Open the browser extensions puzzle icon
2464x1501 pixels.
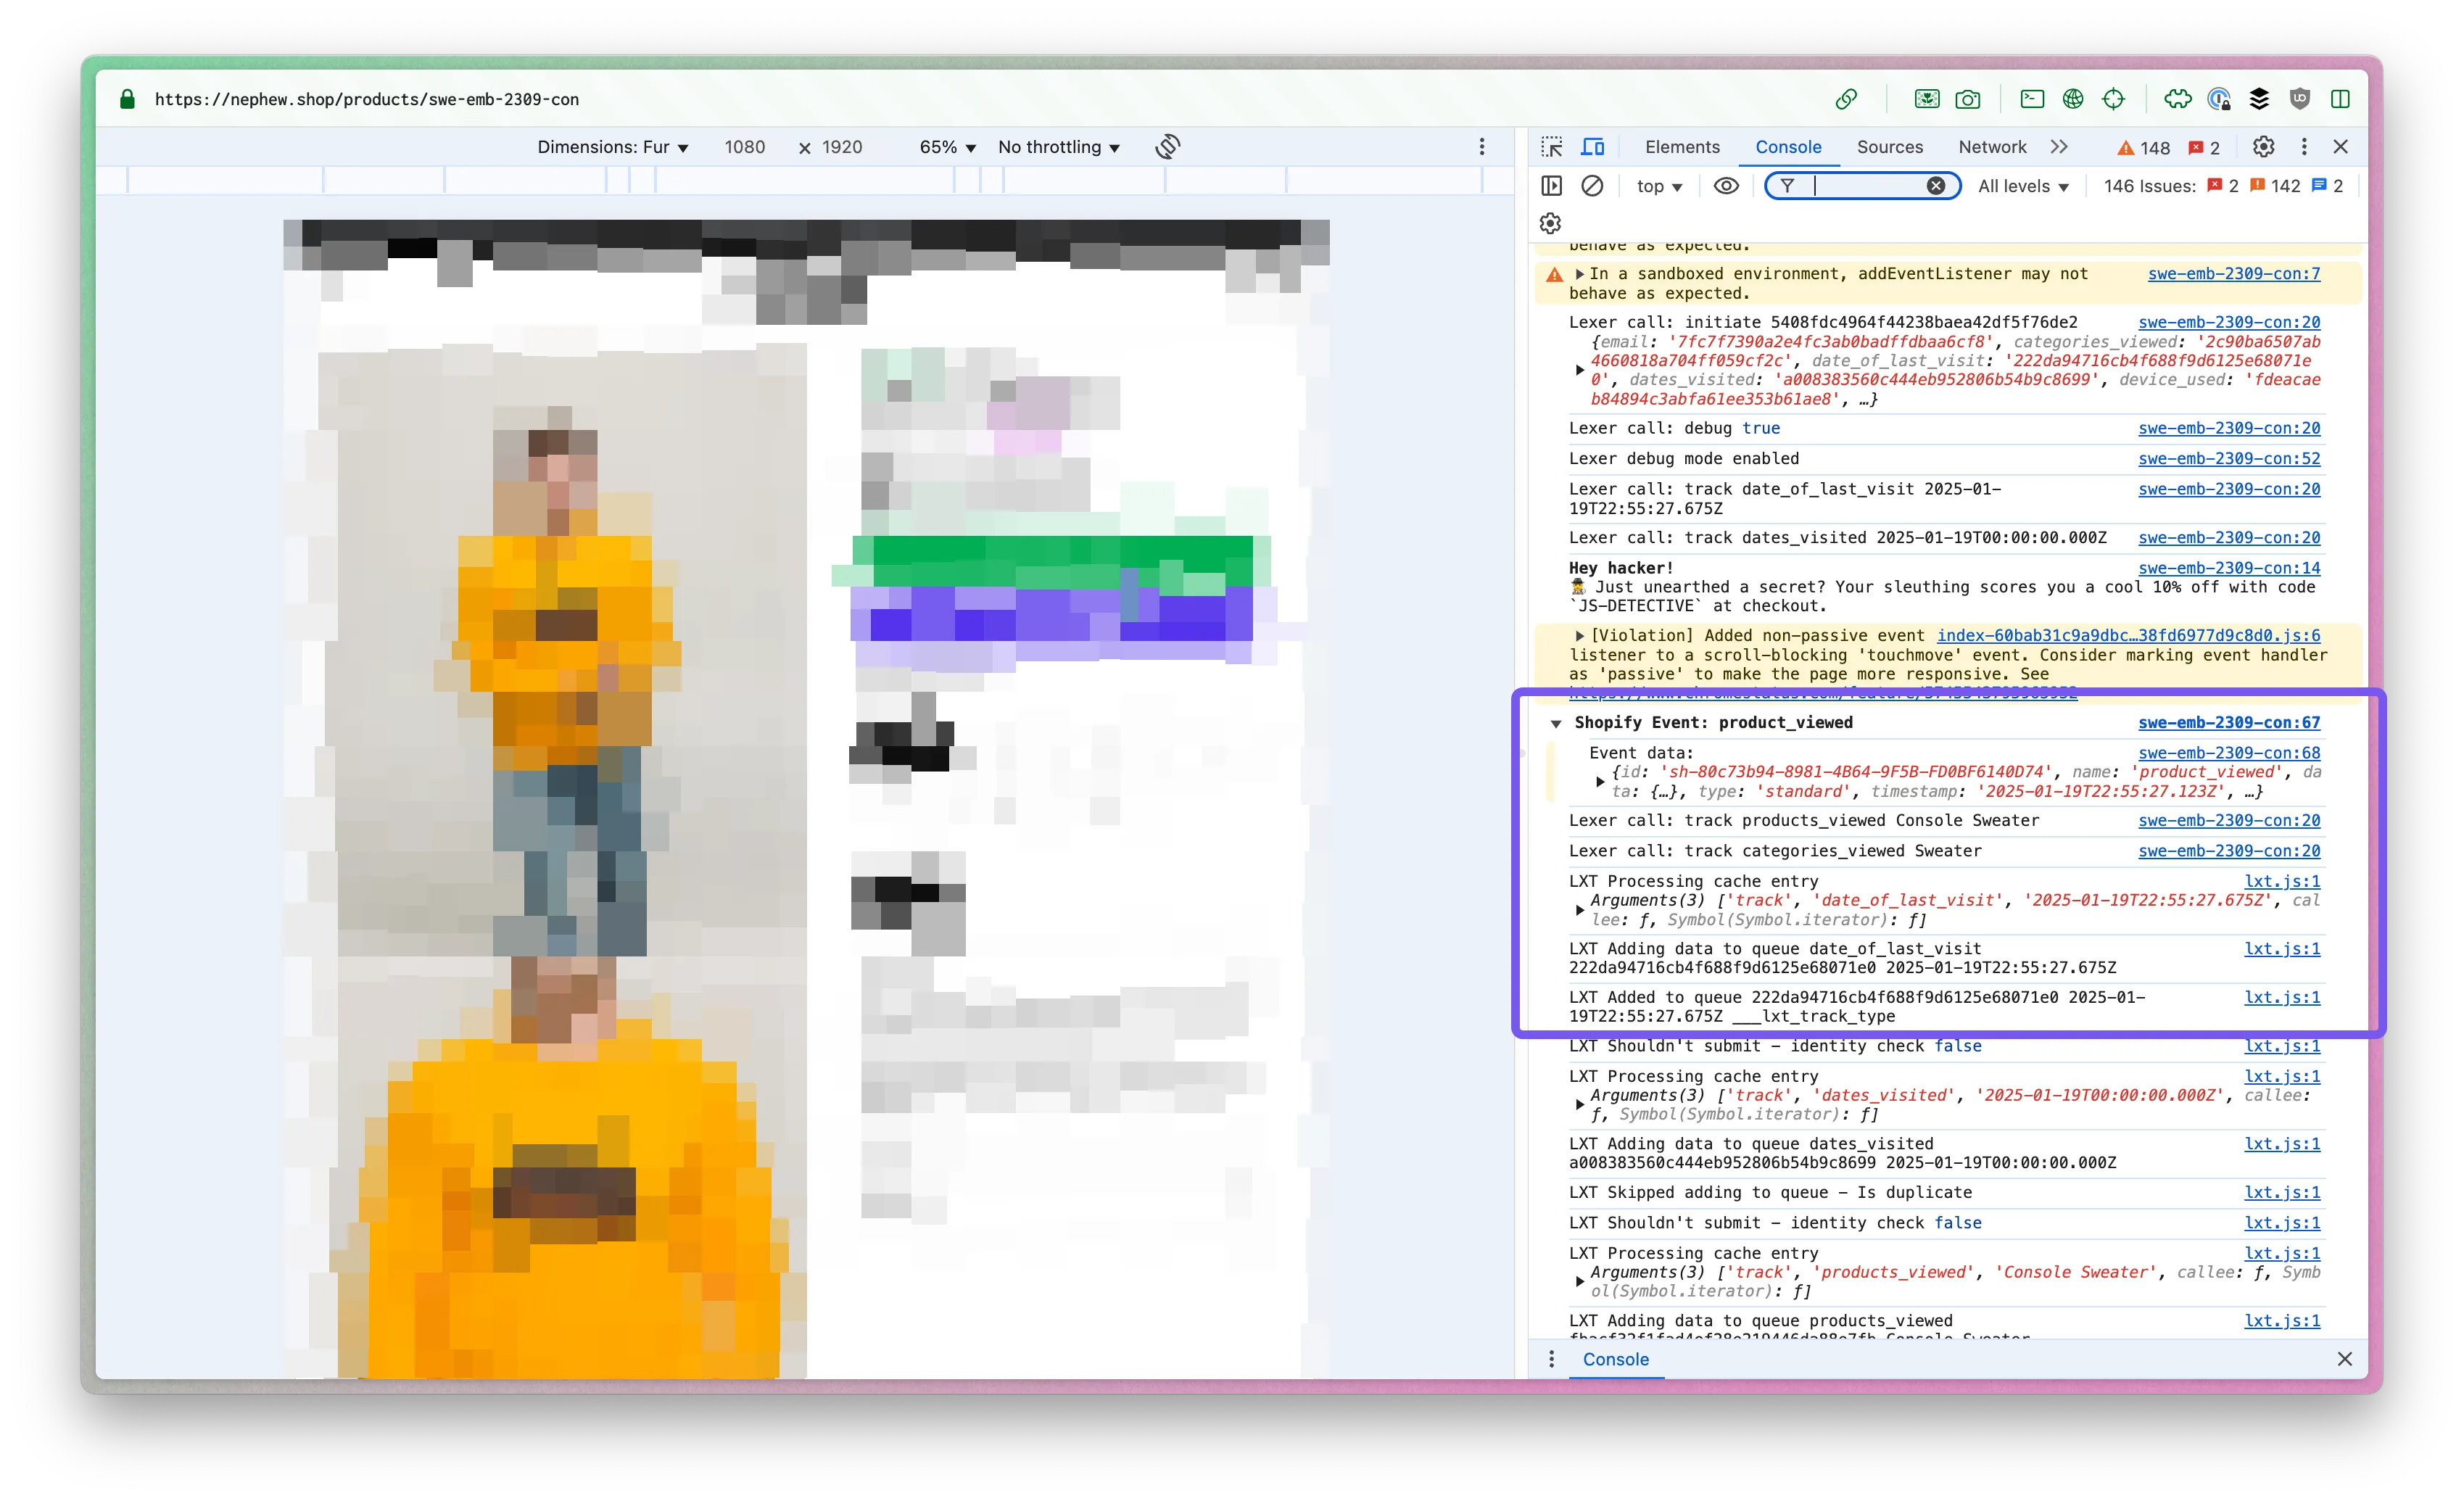tap(2177, 99)
